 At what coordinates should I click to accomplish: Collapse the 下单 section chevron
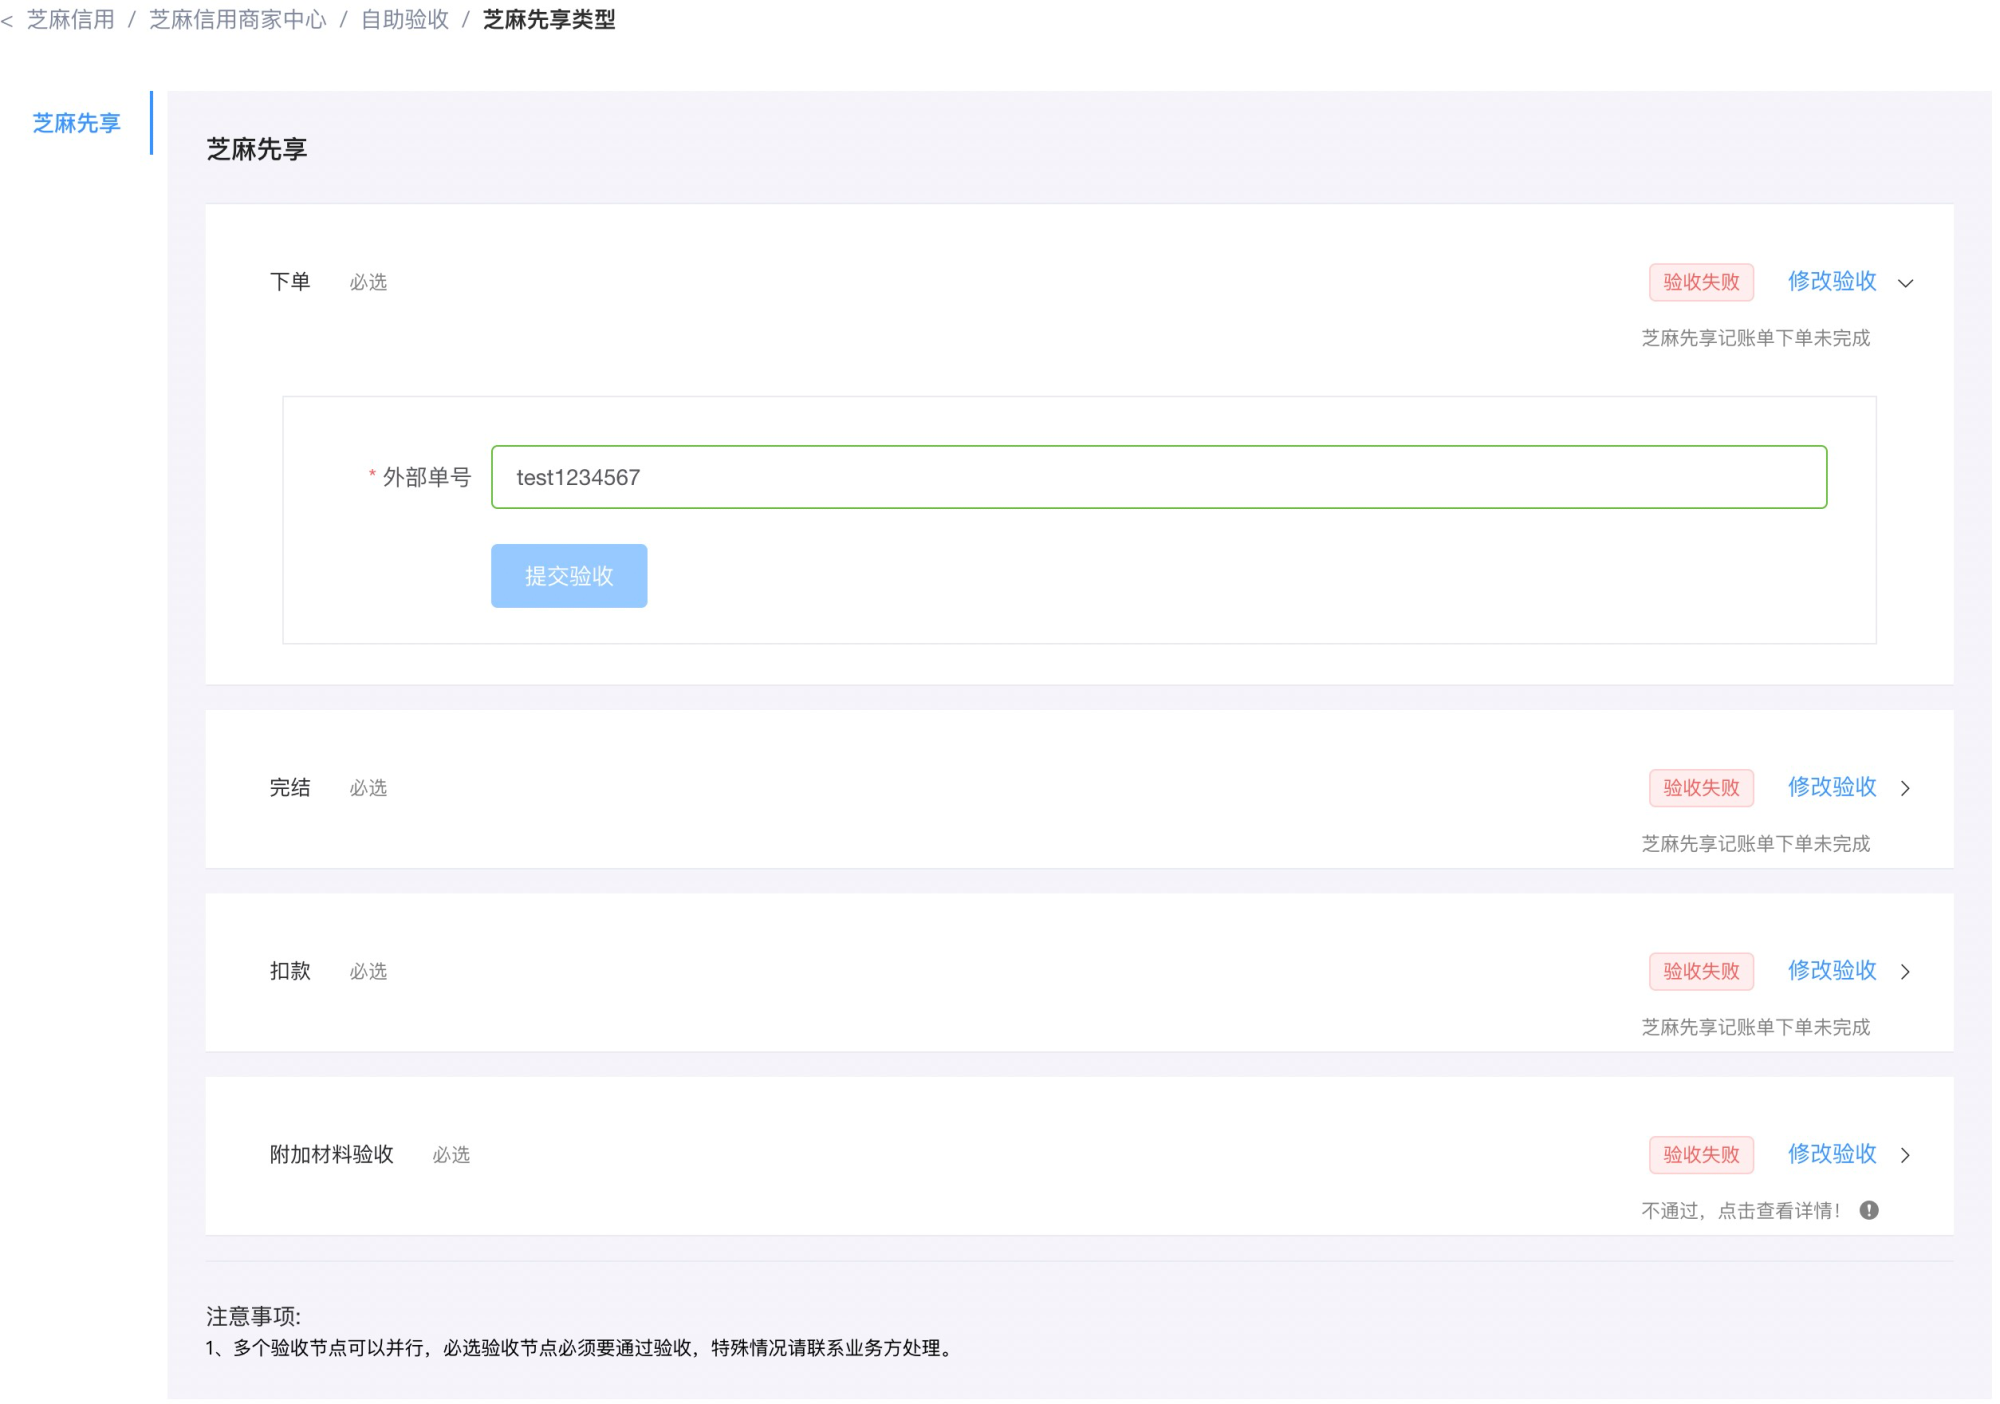pos(1906,283)
